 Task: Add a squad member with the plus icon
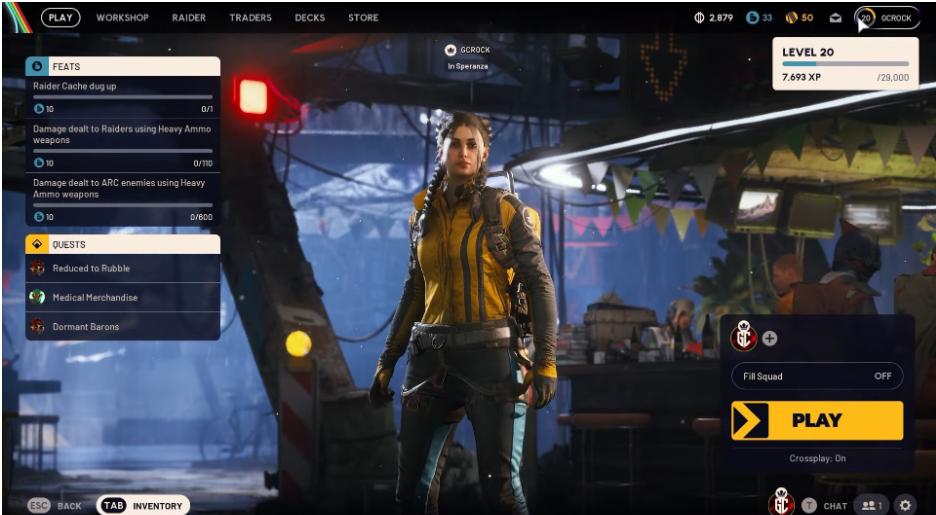[769, 338]
